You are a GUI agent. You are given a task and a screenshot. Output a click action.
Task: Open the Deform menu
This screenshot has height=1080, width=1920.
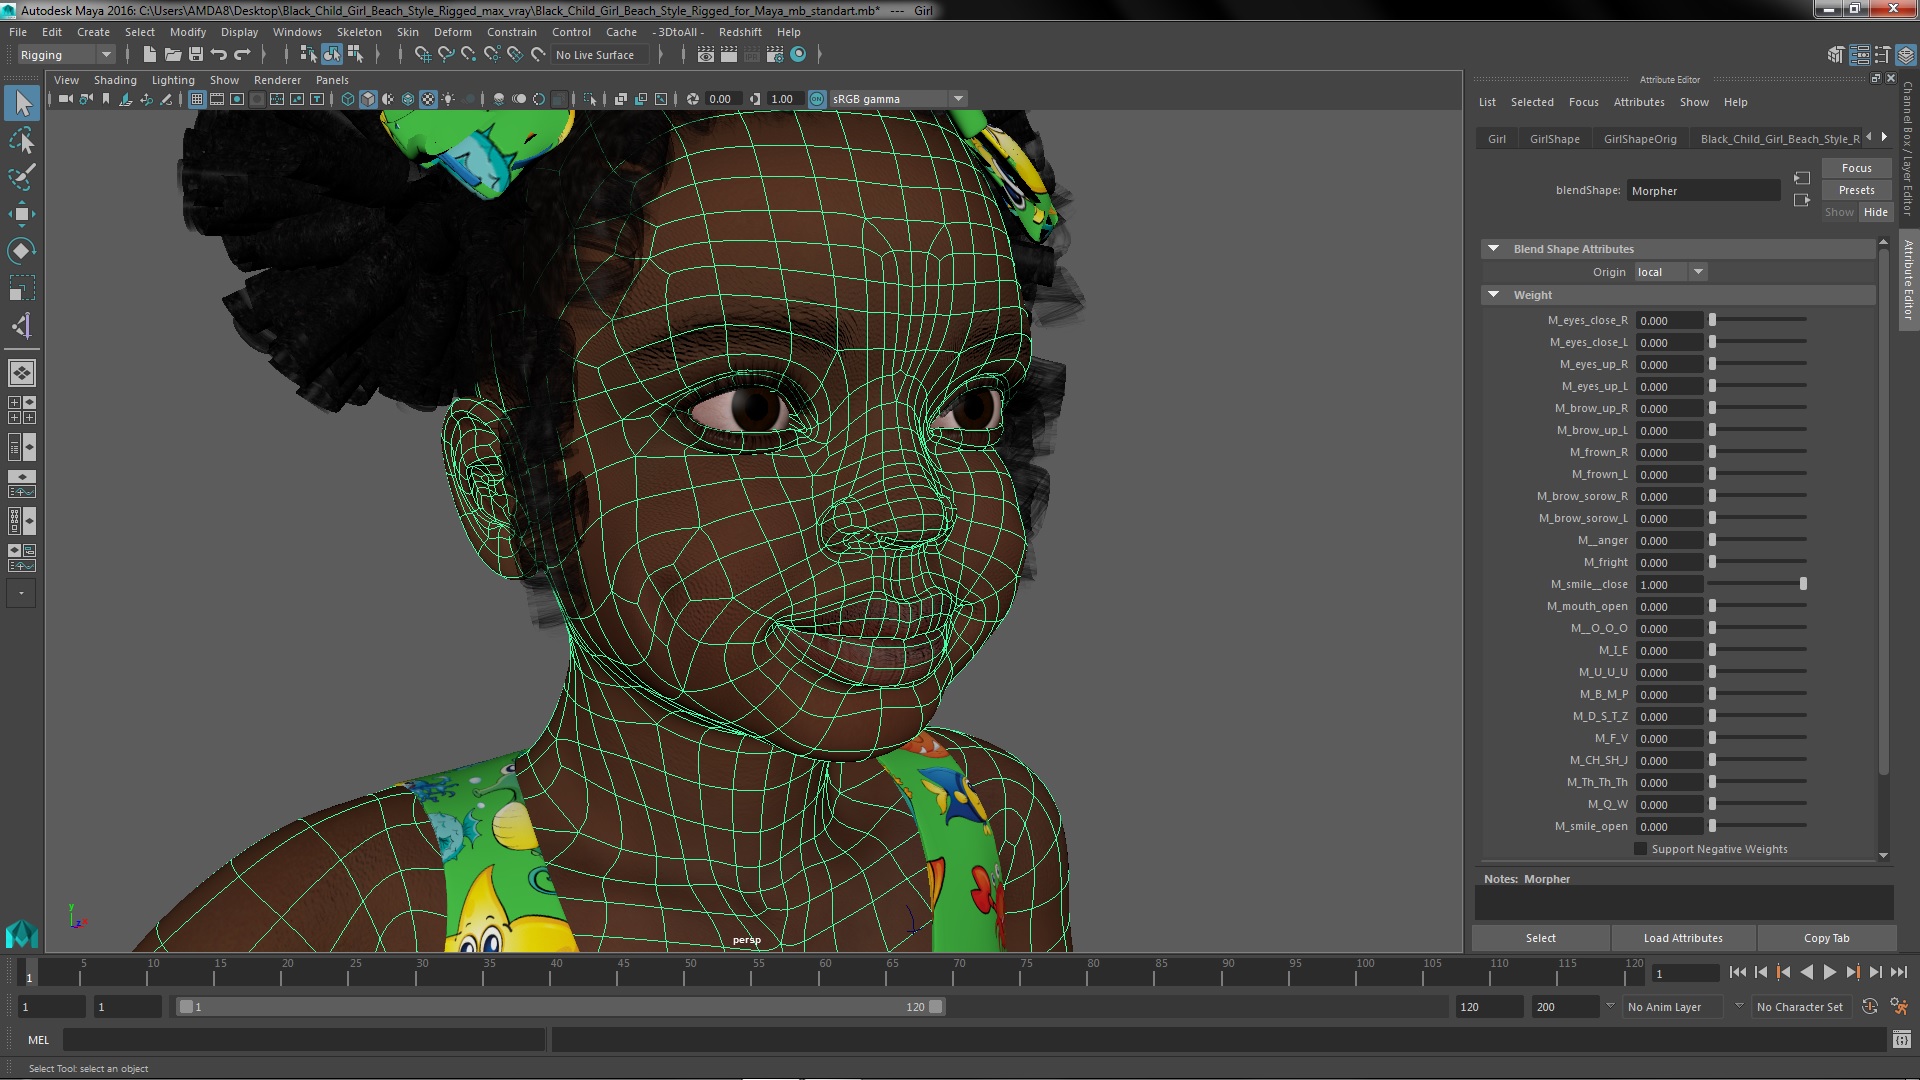(x=452, y=32)
